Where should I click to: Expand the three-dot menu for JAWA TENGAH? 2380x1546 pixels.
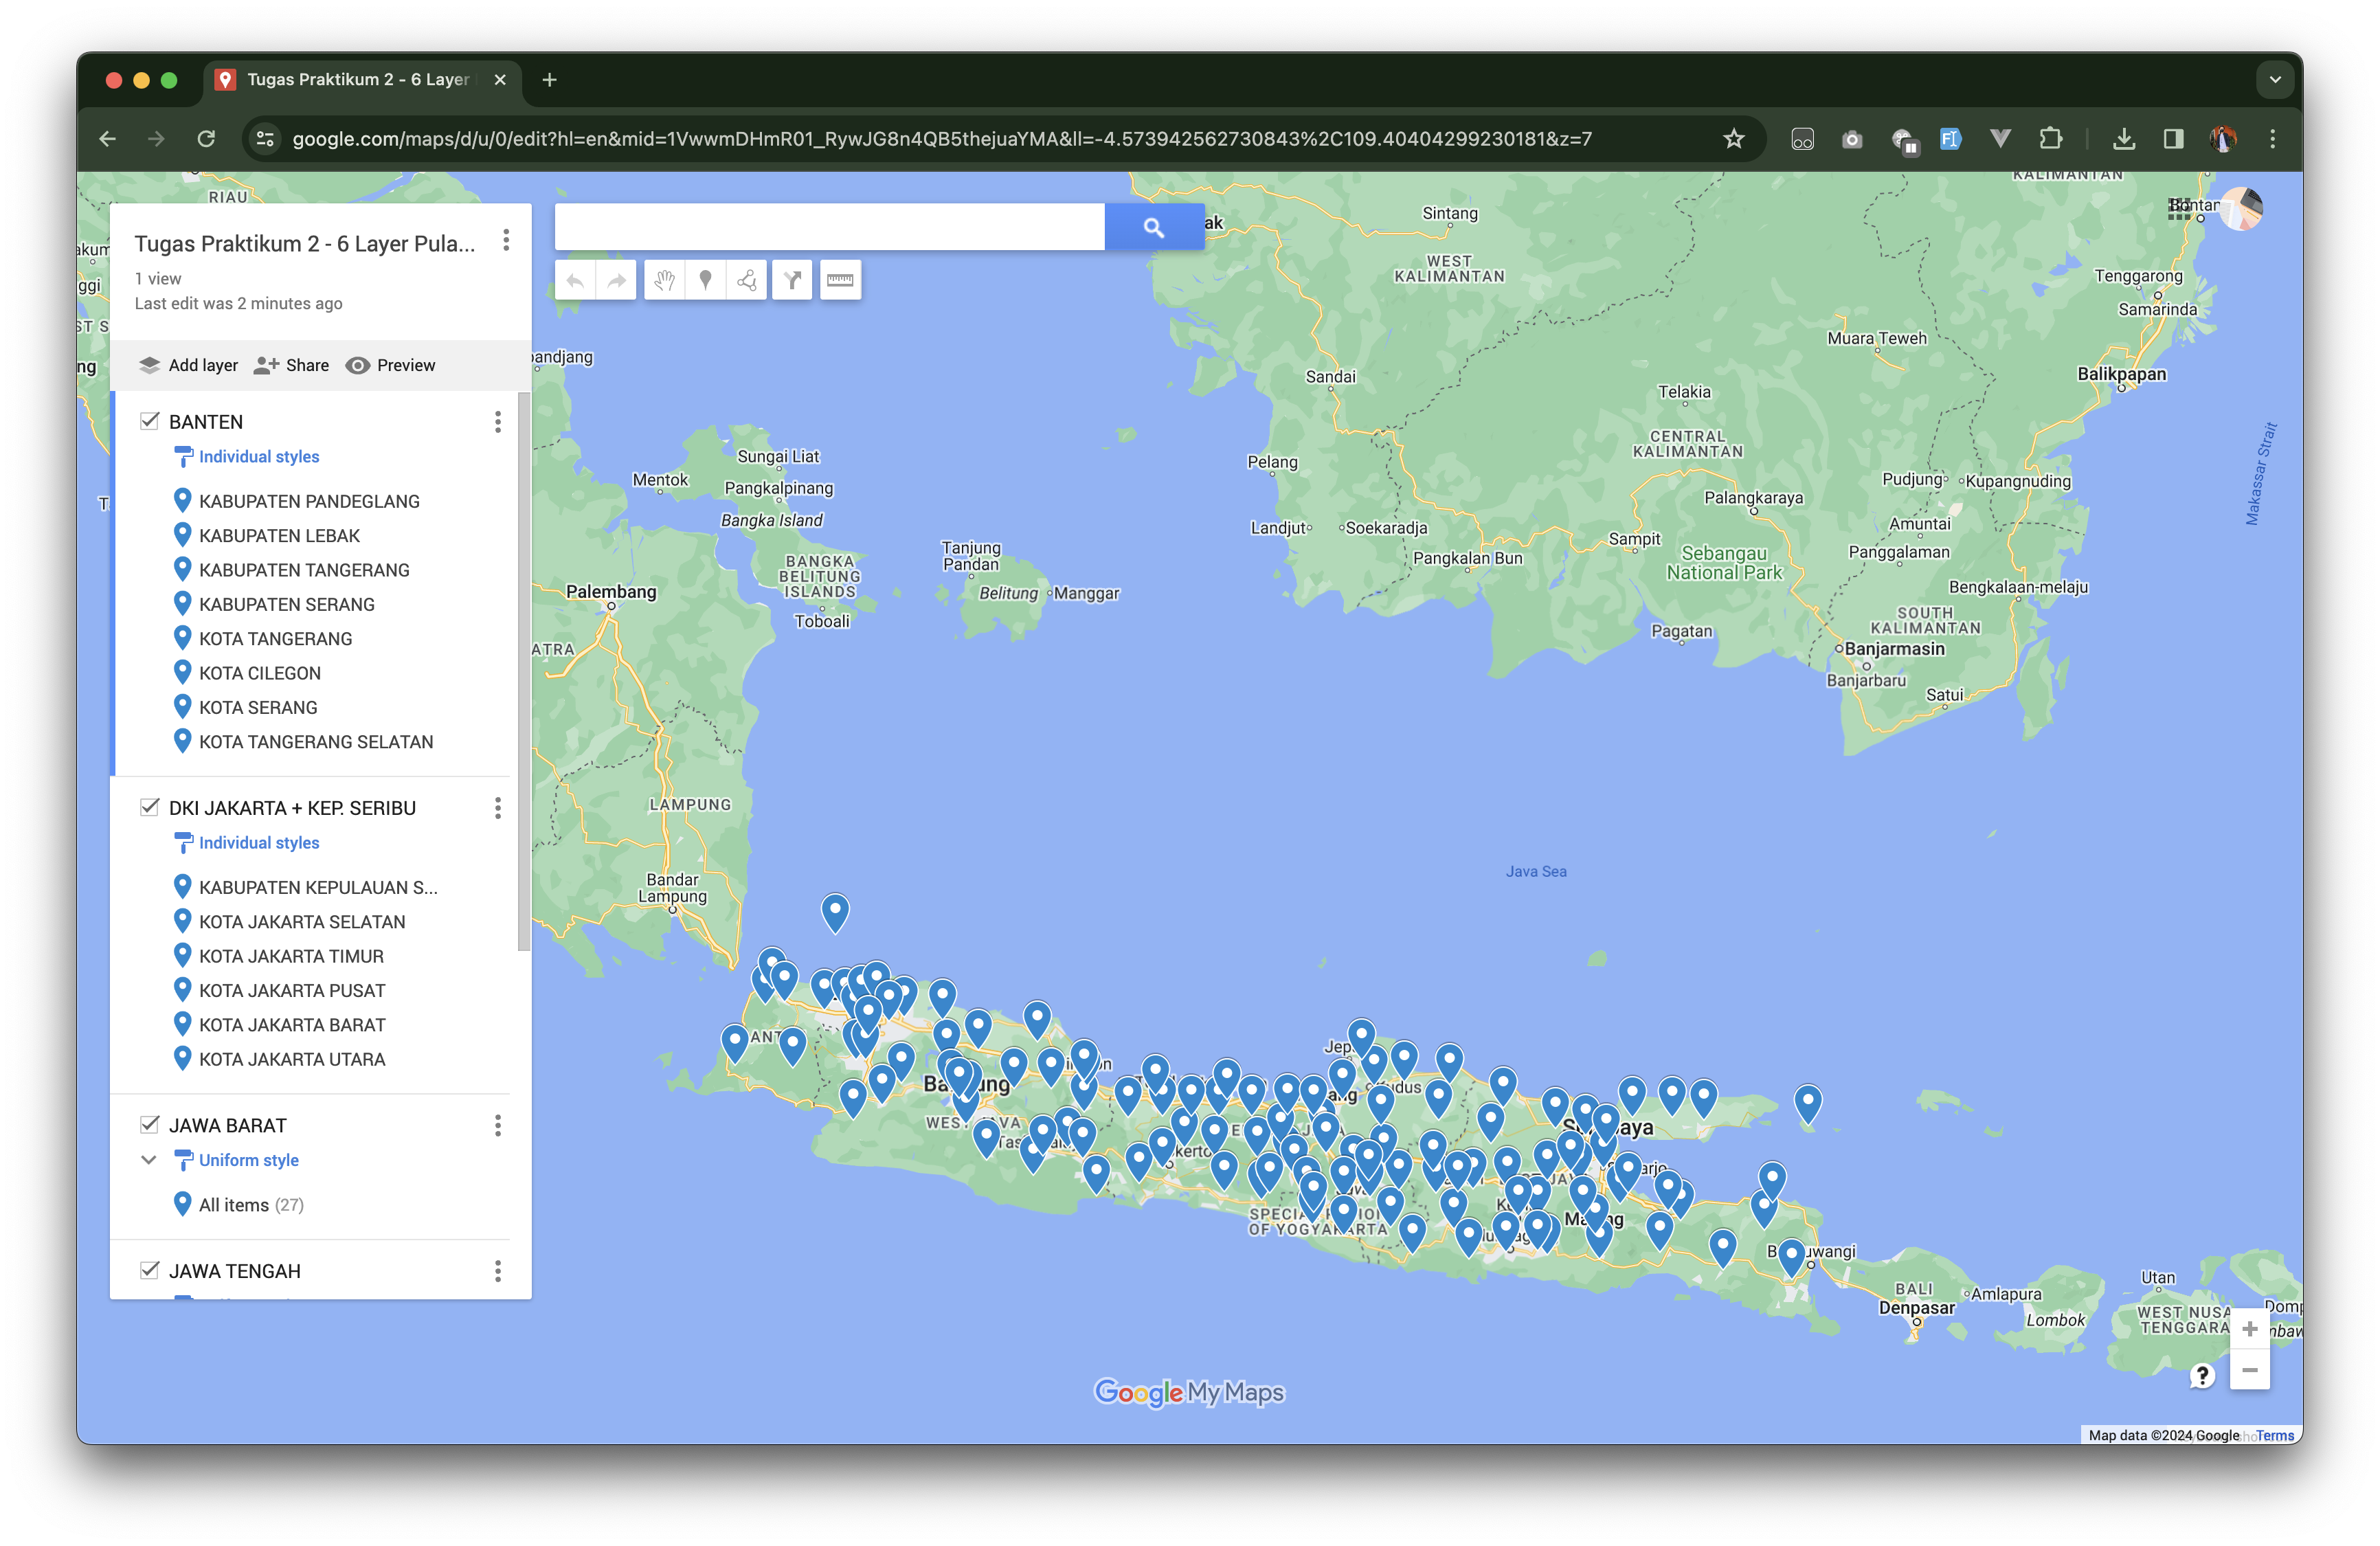(x=498, y=1270)
